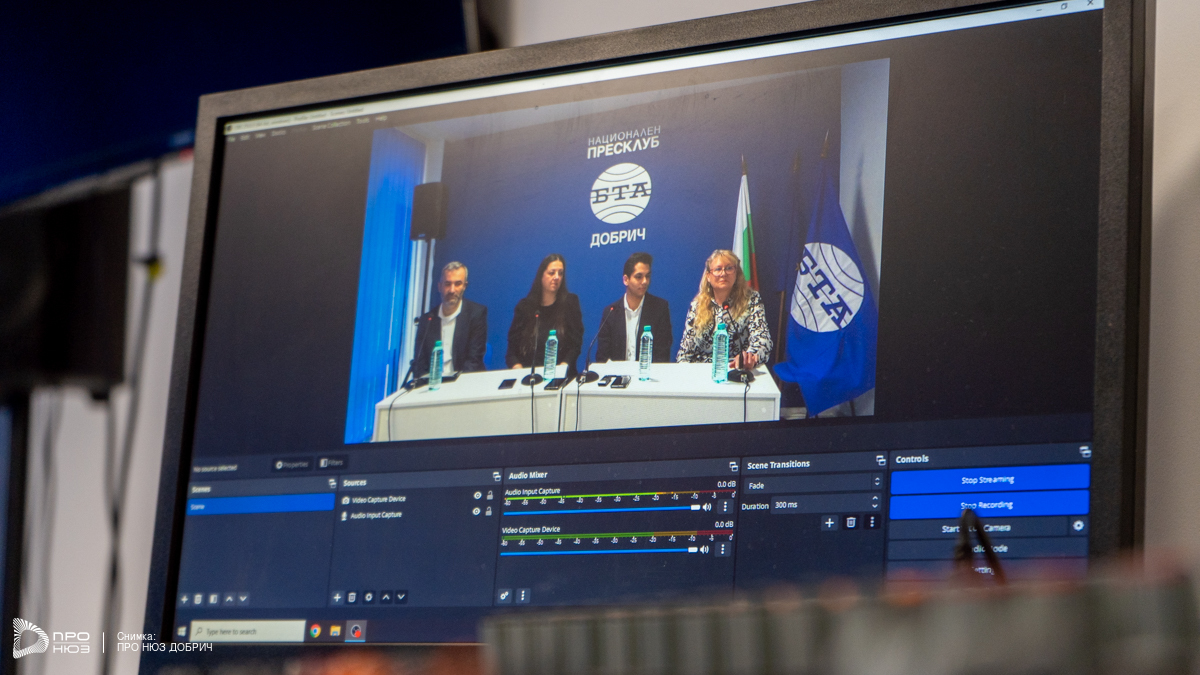Undock the Audio Mixer panel
The image size is (1200, 675).
(x=733, y=467)
